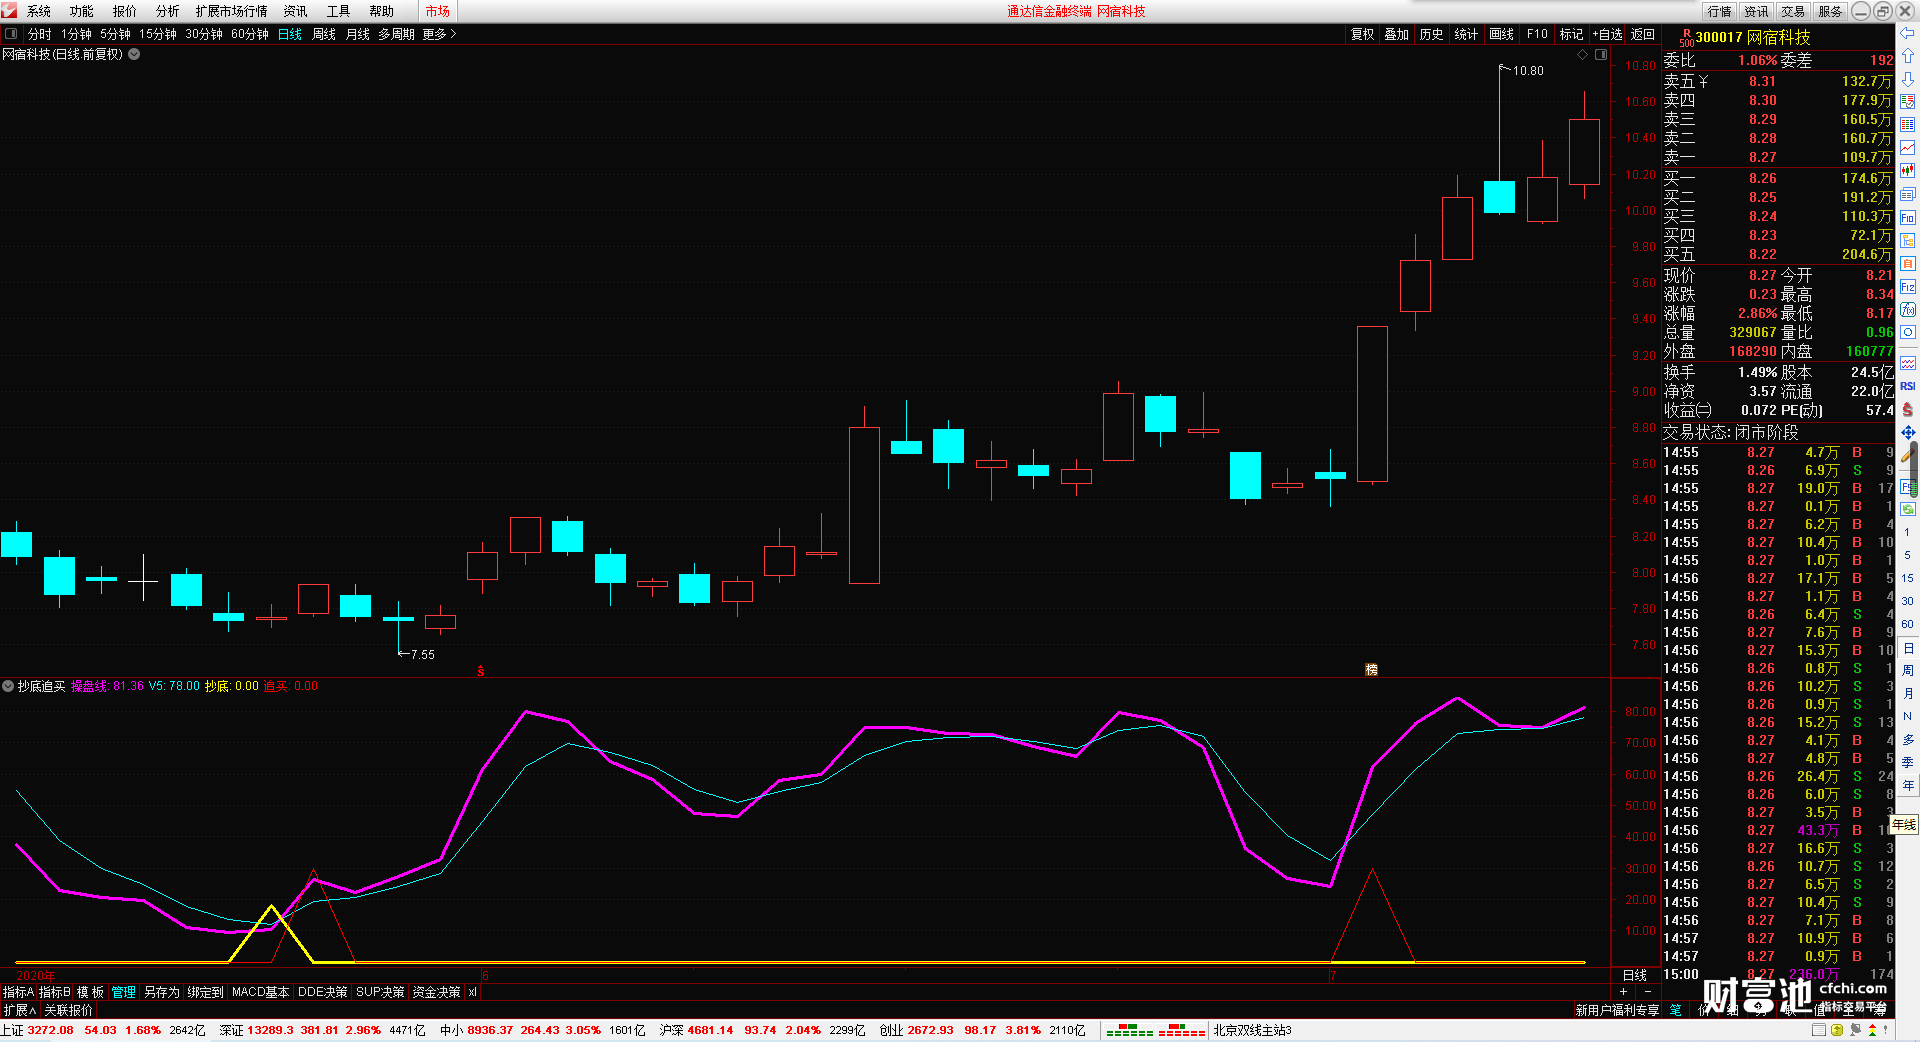Image resolution: width=1920 pixels, height=1042 pixels.
Task: Open the red-line trend chart icon in sidebar
Action: click(x=1908, y=148)
